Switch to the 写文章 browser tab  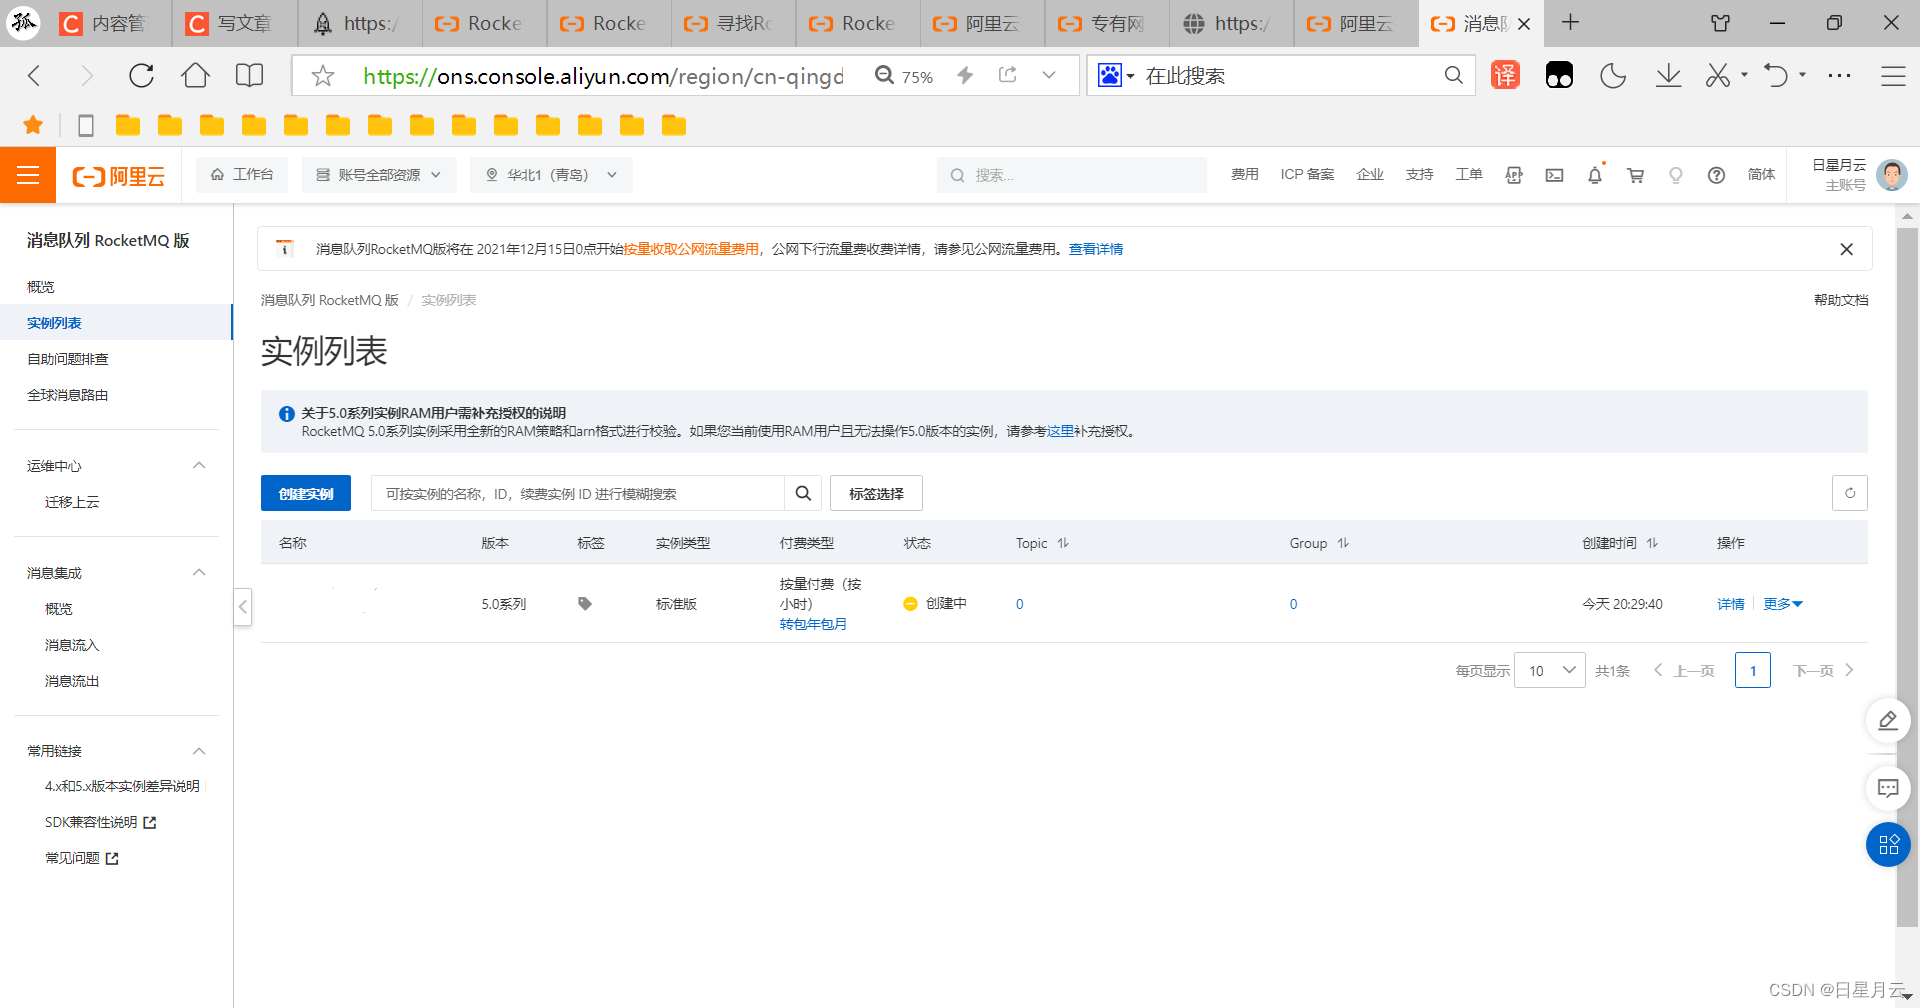[235, 23]
